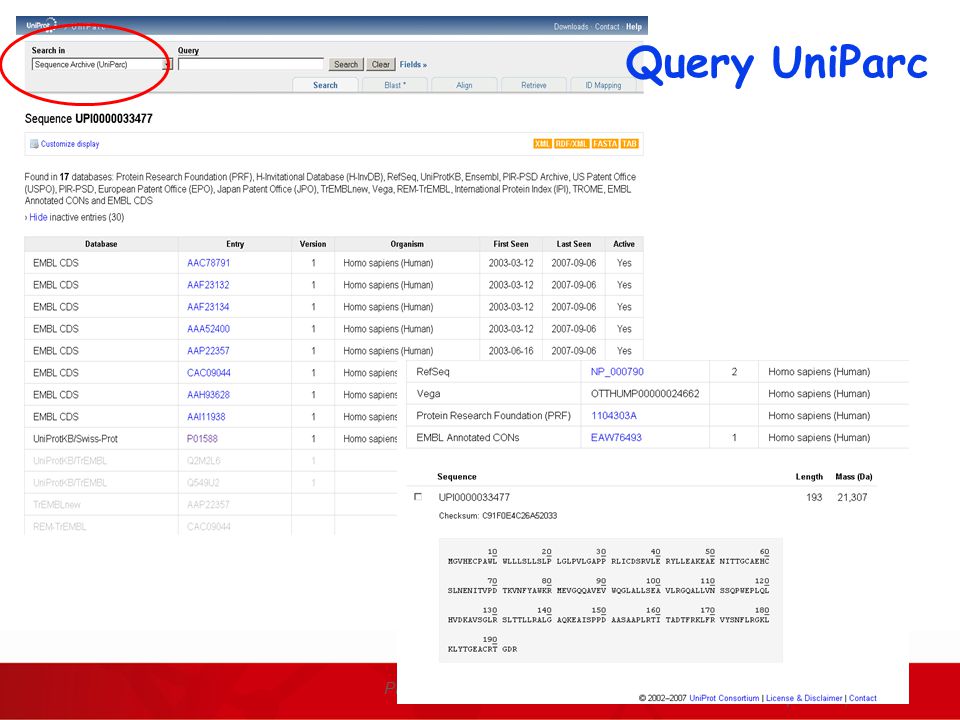Image resolution: width=960 pixels, height=720 pixels.
Task: Sort by the Active column header
Action: tap(624, 244)
